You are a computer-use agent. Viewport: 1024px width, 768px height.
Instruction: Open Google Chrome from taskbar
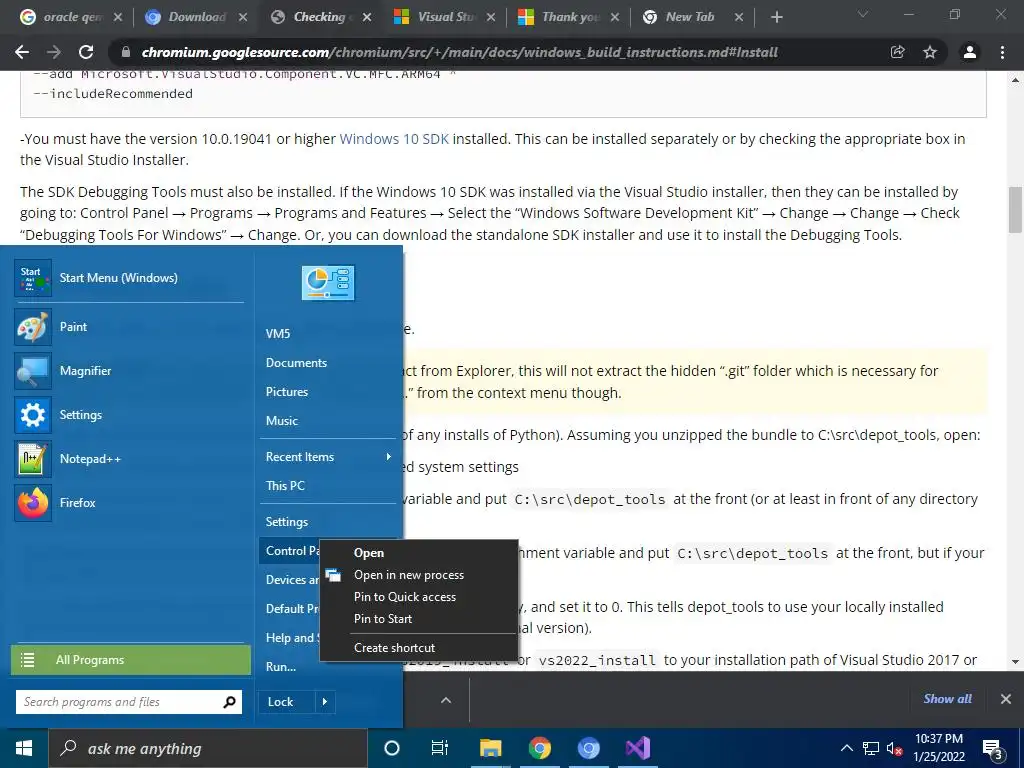pyautogui.click(x=539, y=748)
